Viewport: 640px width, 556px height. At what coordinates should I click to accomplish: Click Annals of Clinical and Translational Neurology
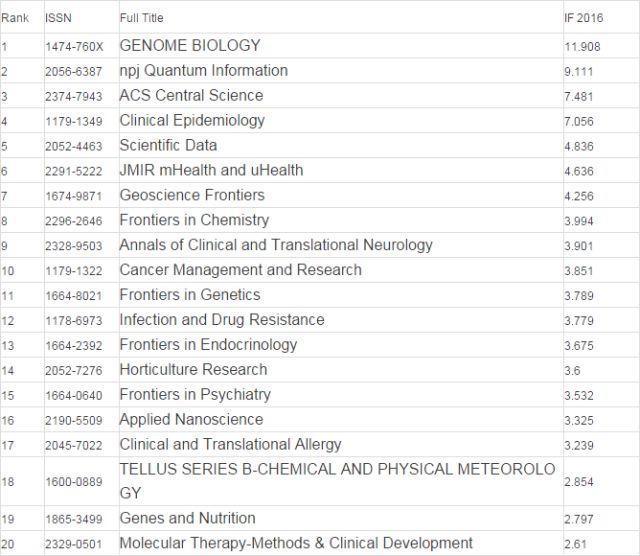(276, 245)
